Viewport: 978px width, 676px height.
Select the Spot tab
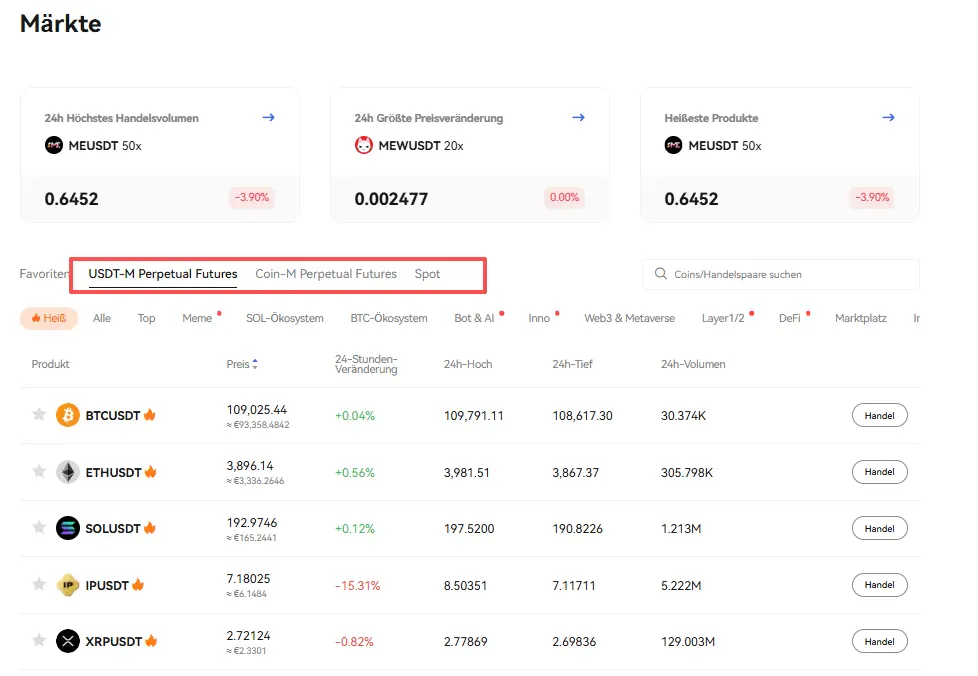click(427, 274)
